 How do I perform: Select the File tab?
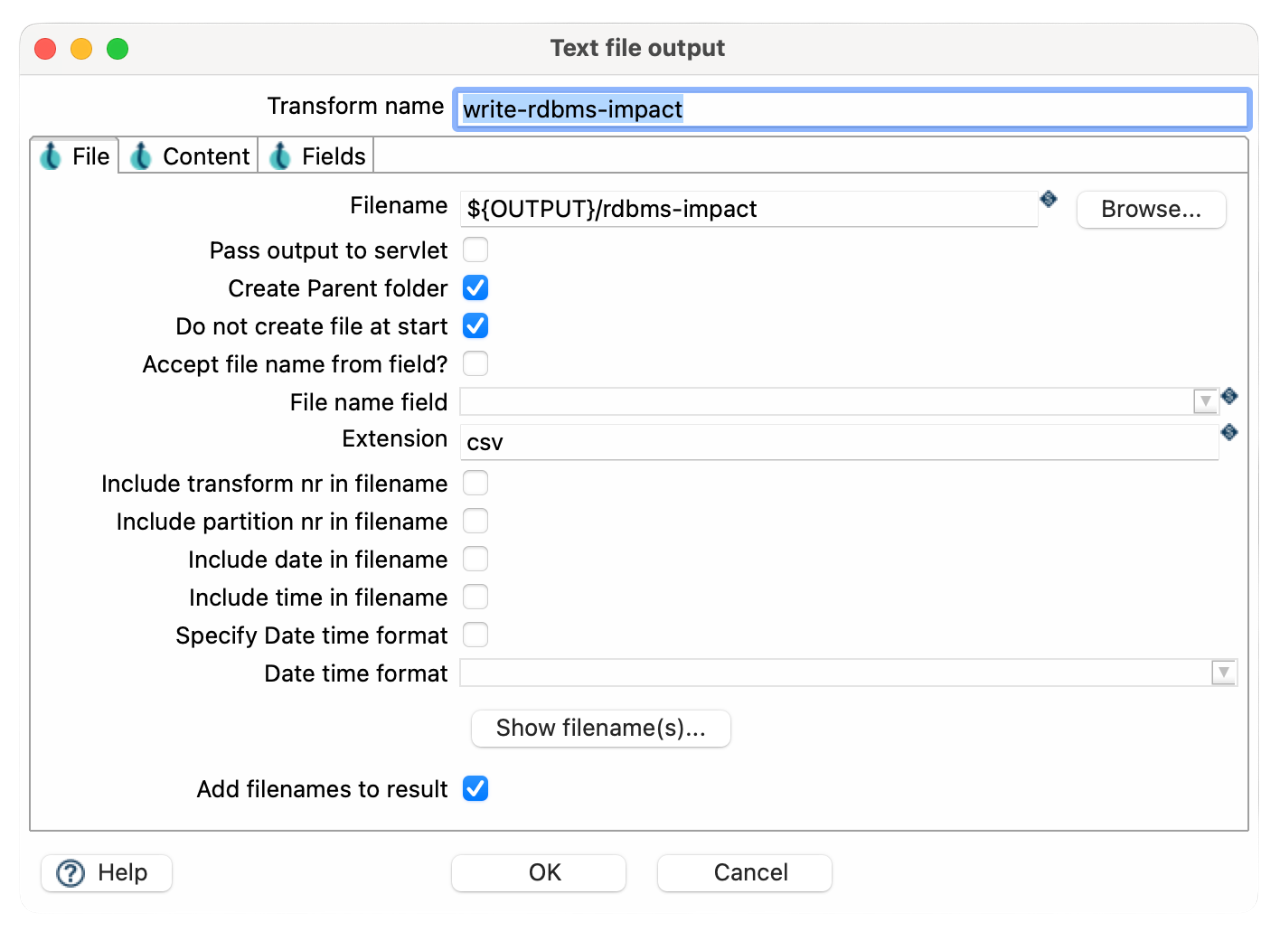point(76,156)
